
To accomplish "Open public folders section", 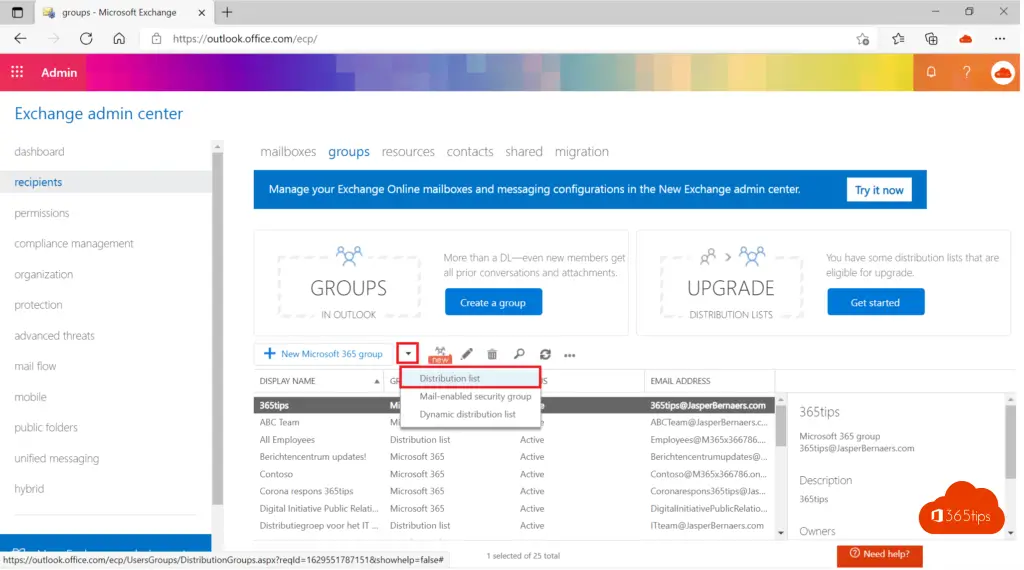I will point(46,429).
